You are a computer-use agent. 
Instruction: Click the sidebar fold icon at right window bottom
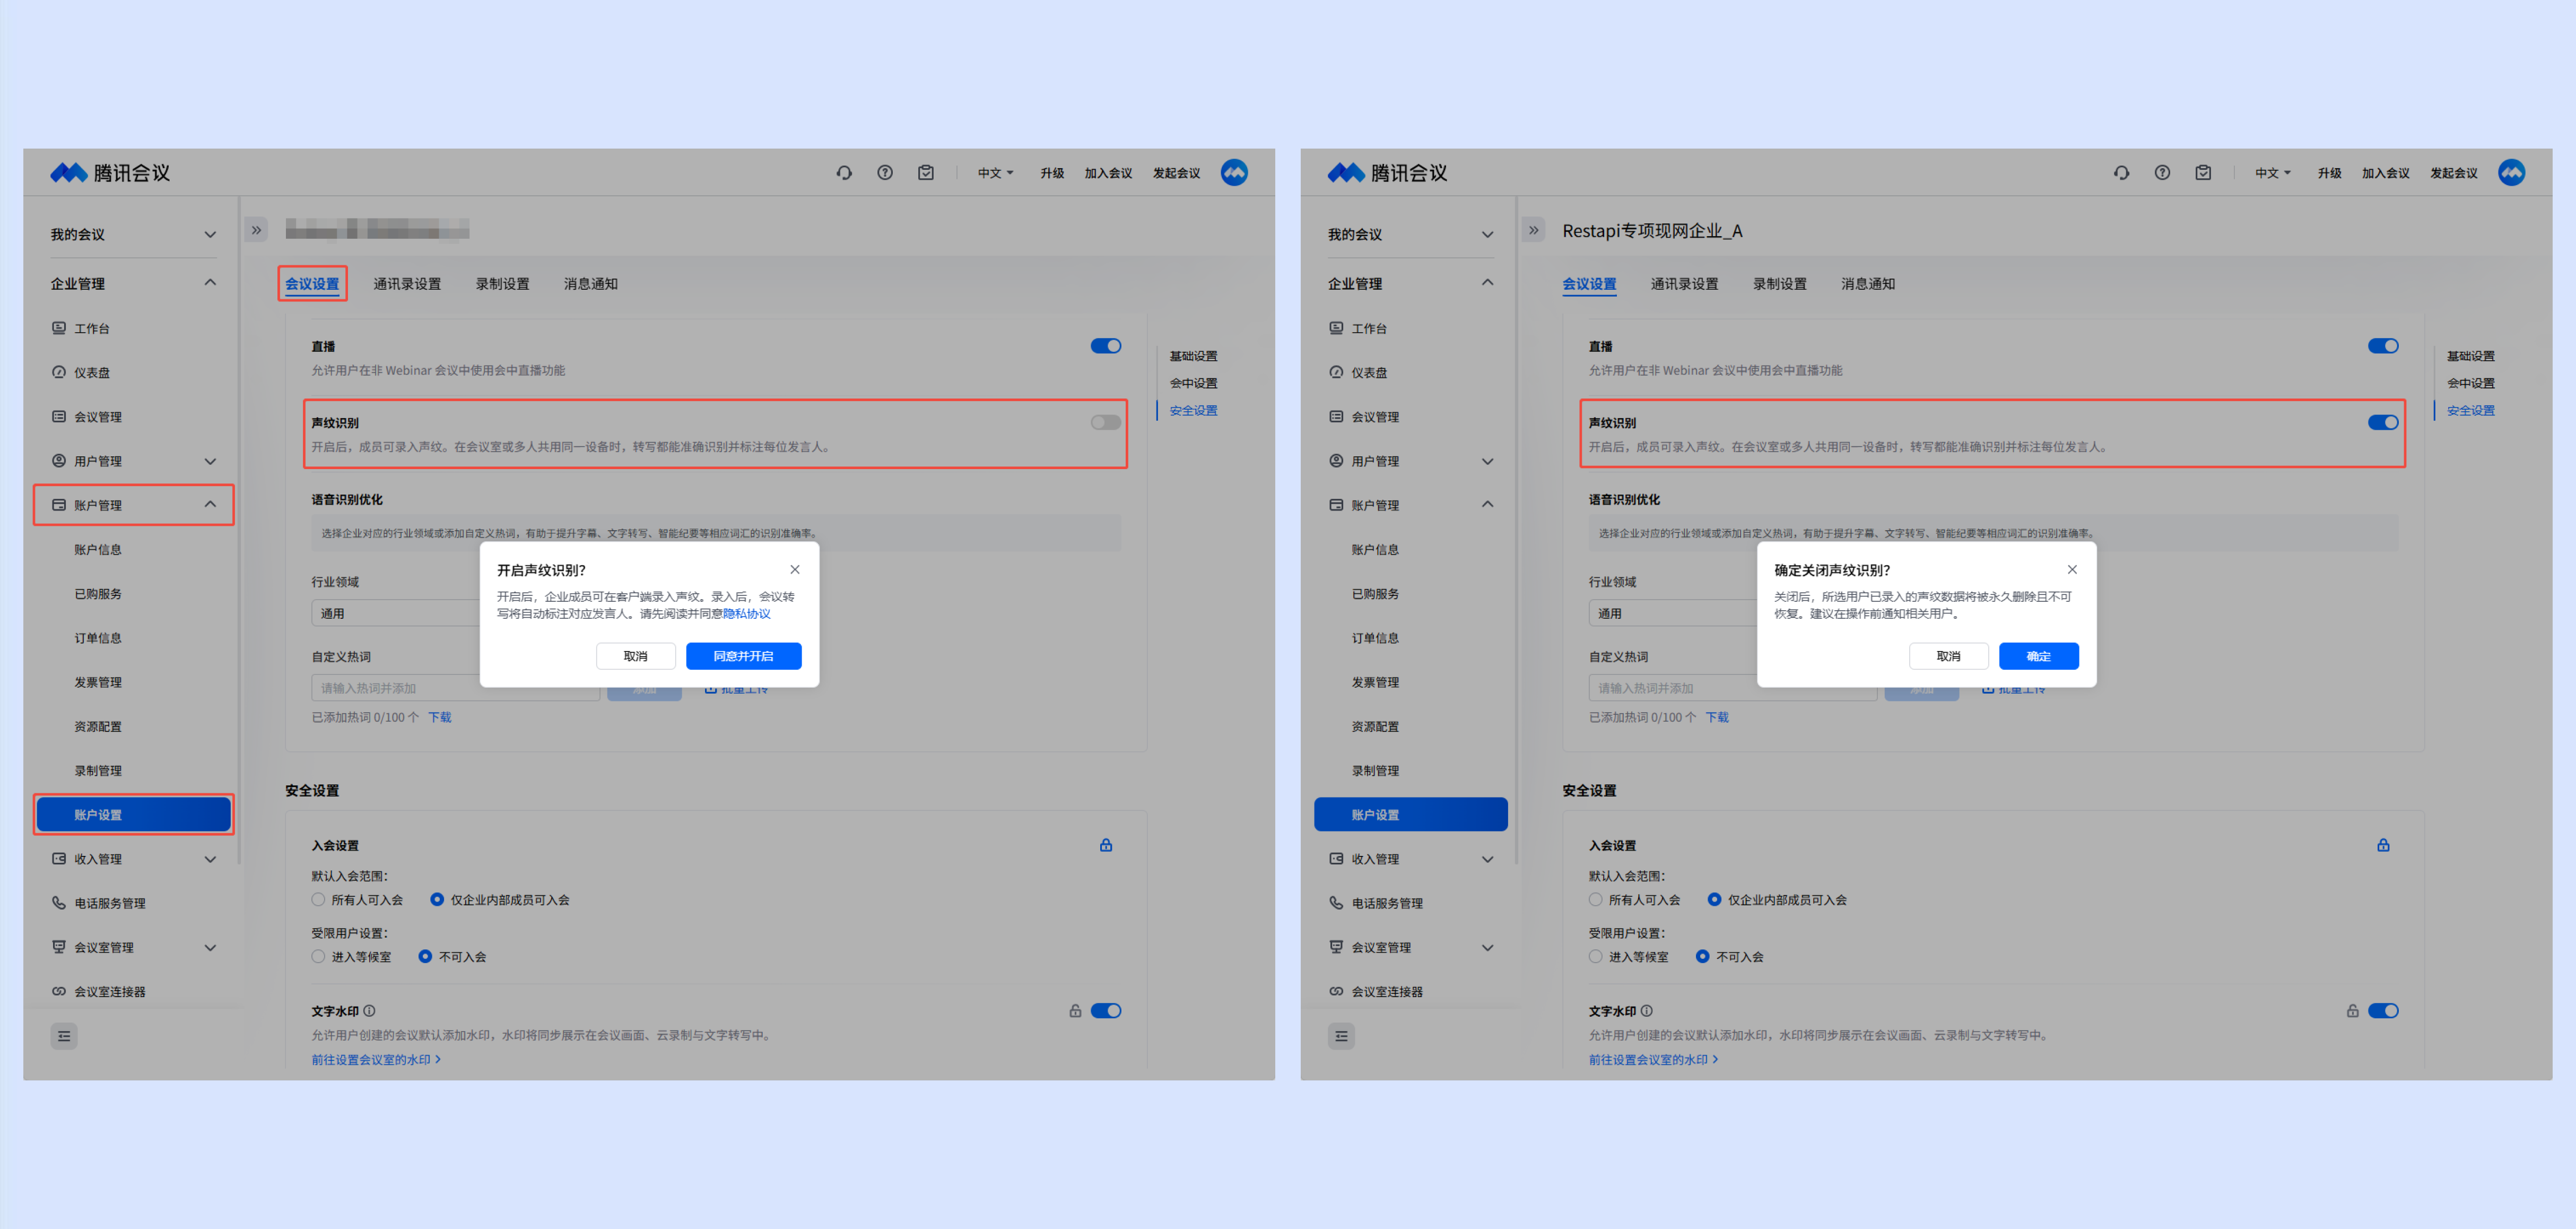pos(1341,1036)
